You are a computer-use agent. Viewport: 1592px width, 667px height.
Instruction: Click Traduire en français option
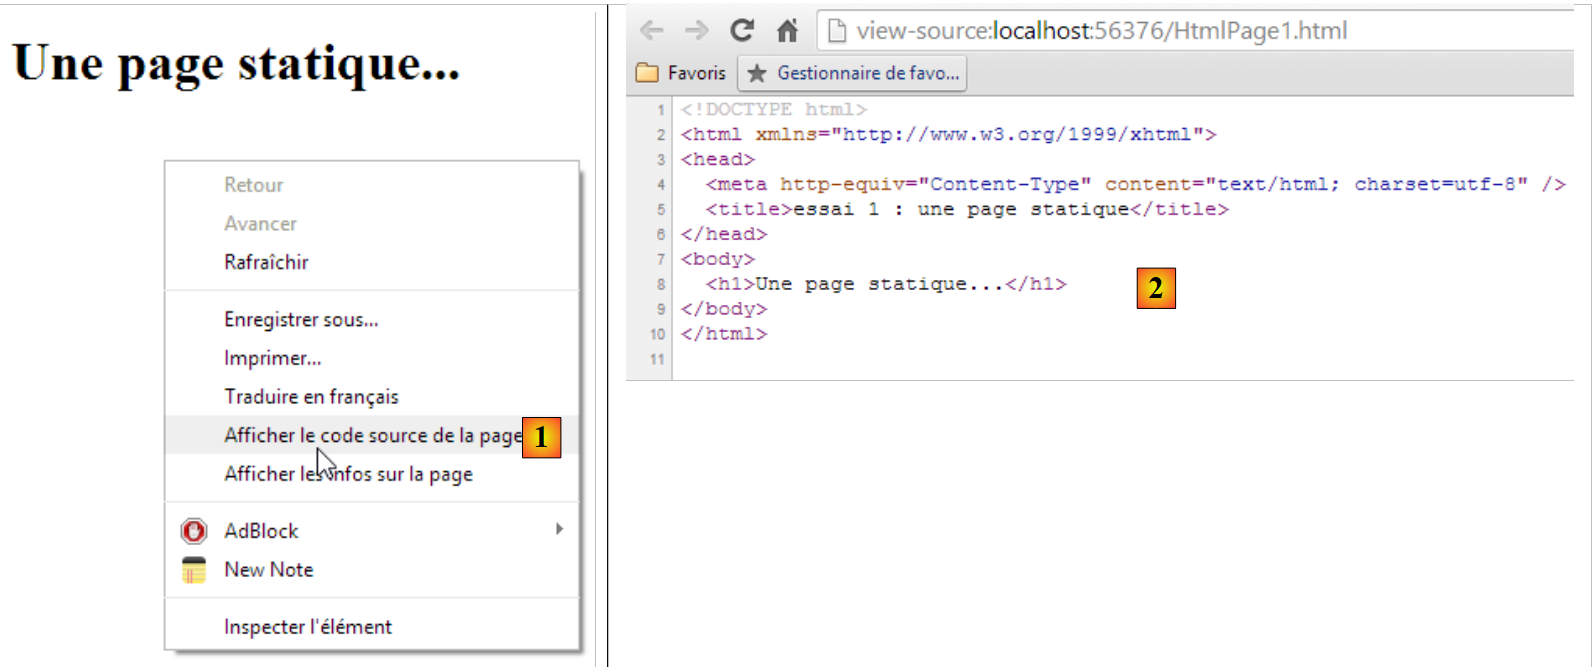311,397
